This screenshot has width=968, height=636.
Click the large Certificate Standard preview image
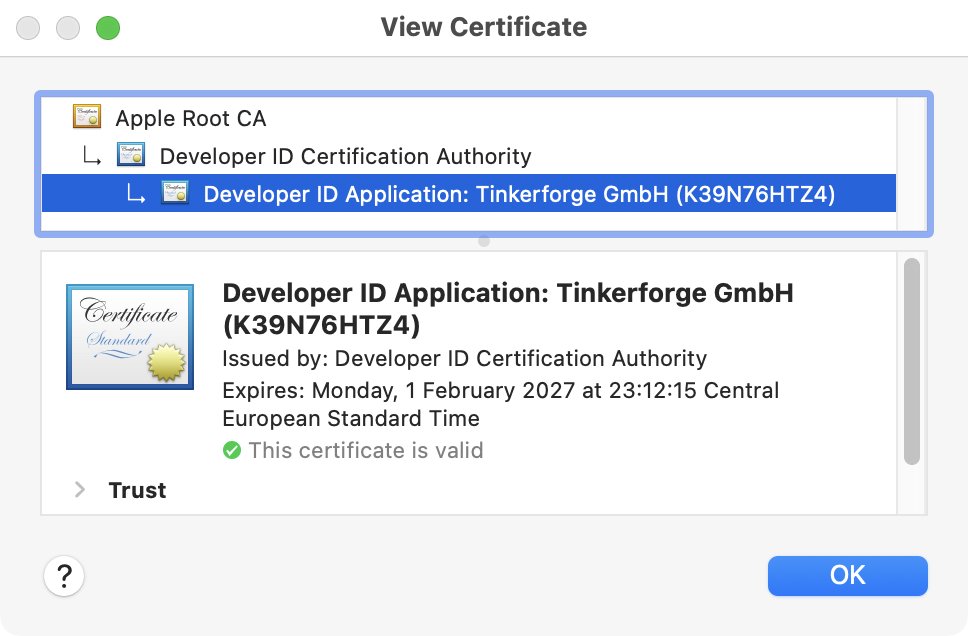coord(129,335)
